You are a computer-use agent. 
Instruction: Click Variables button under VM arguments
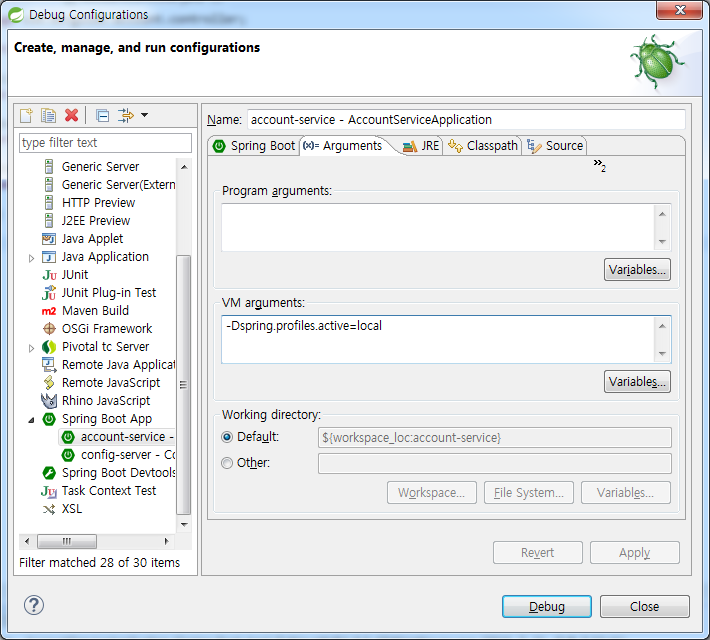click(x=637, y=381)
